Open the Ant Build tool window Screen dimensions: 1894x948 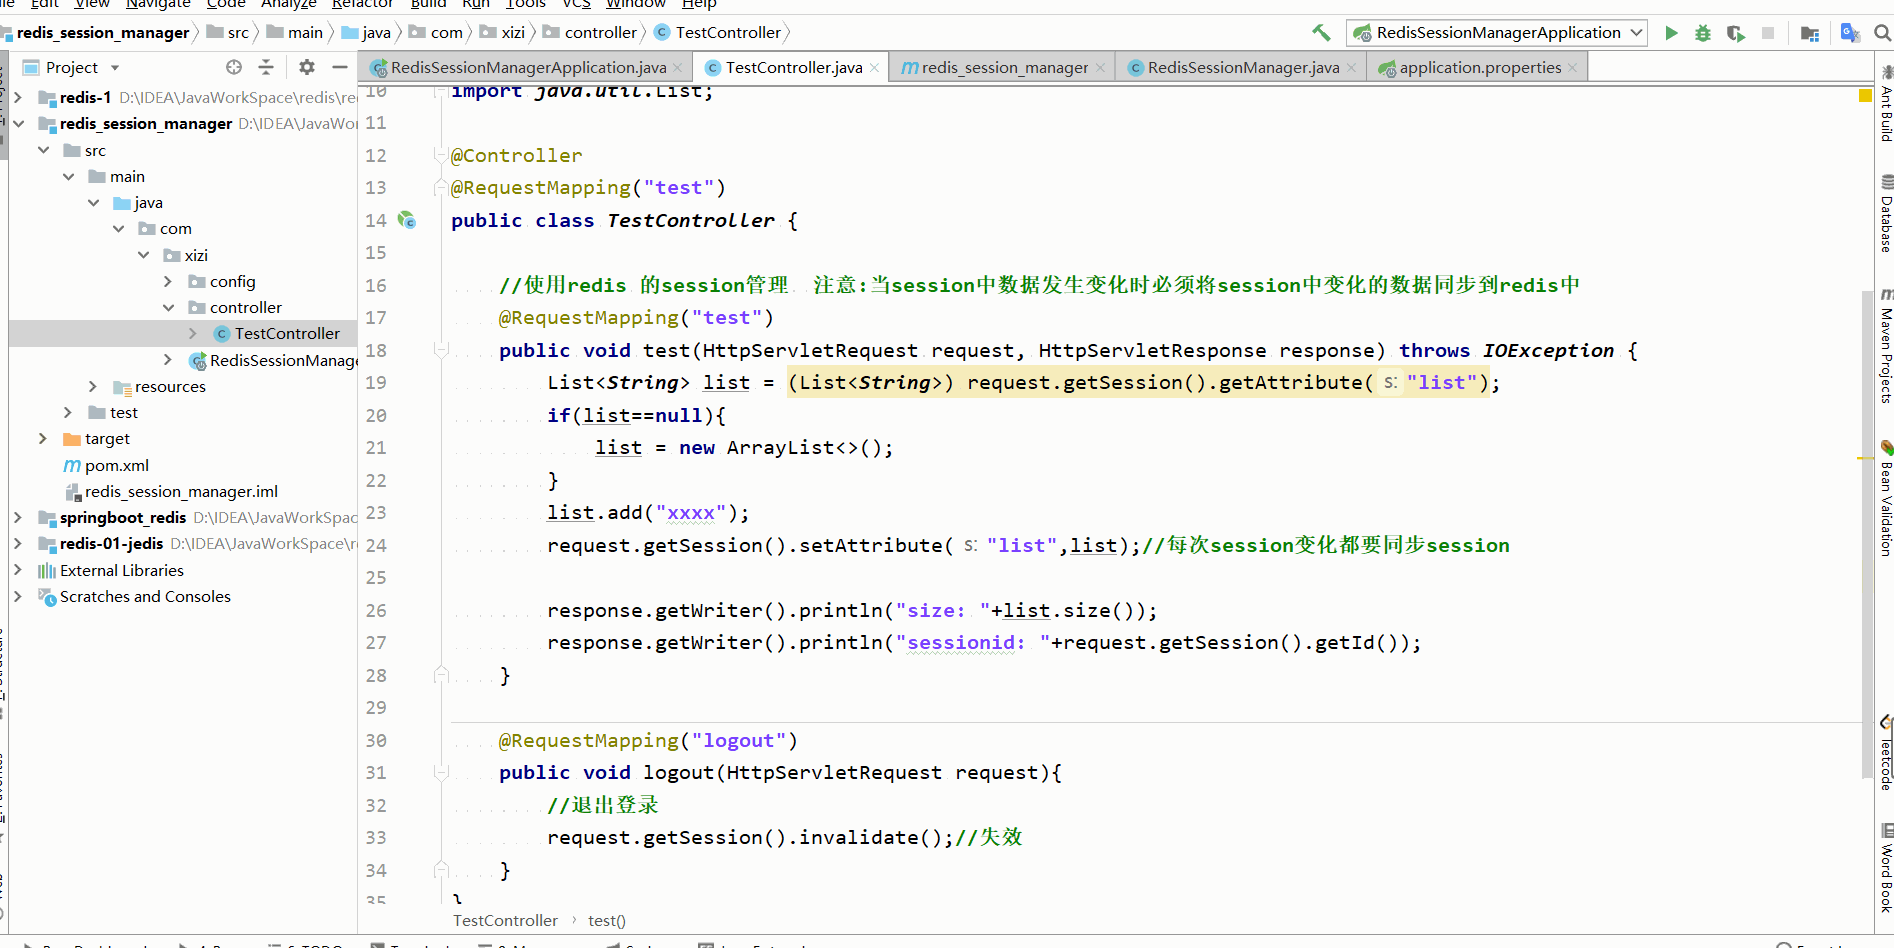pyautogui.click(x=1885, y=103)
